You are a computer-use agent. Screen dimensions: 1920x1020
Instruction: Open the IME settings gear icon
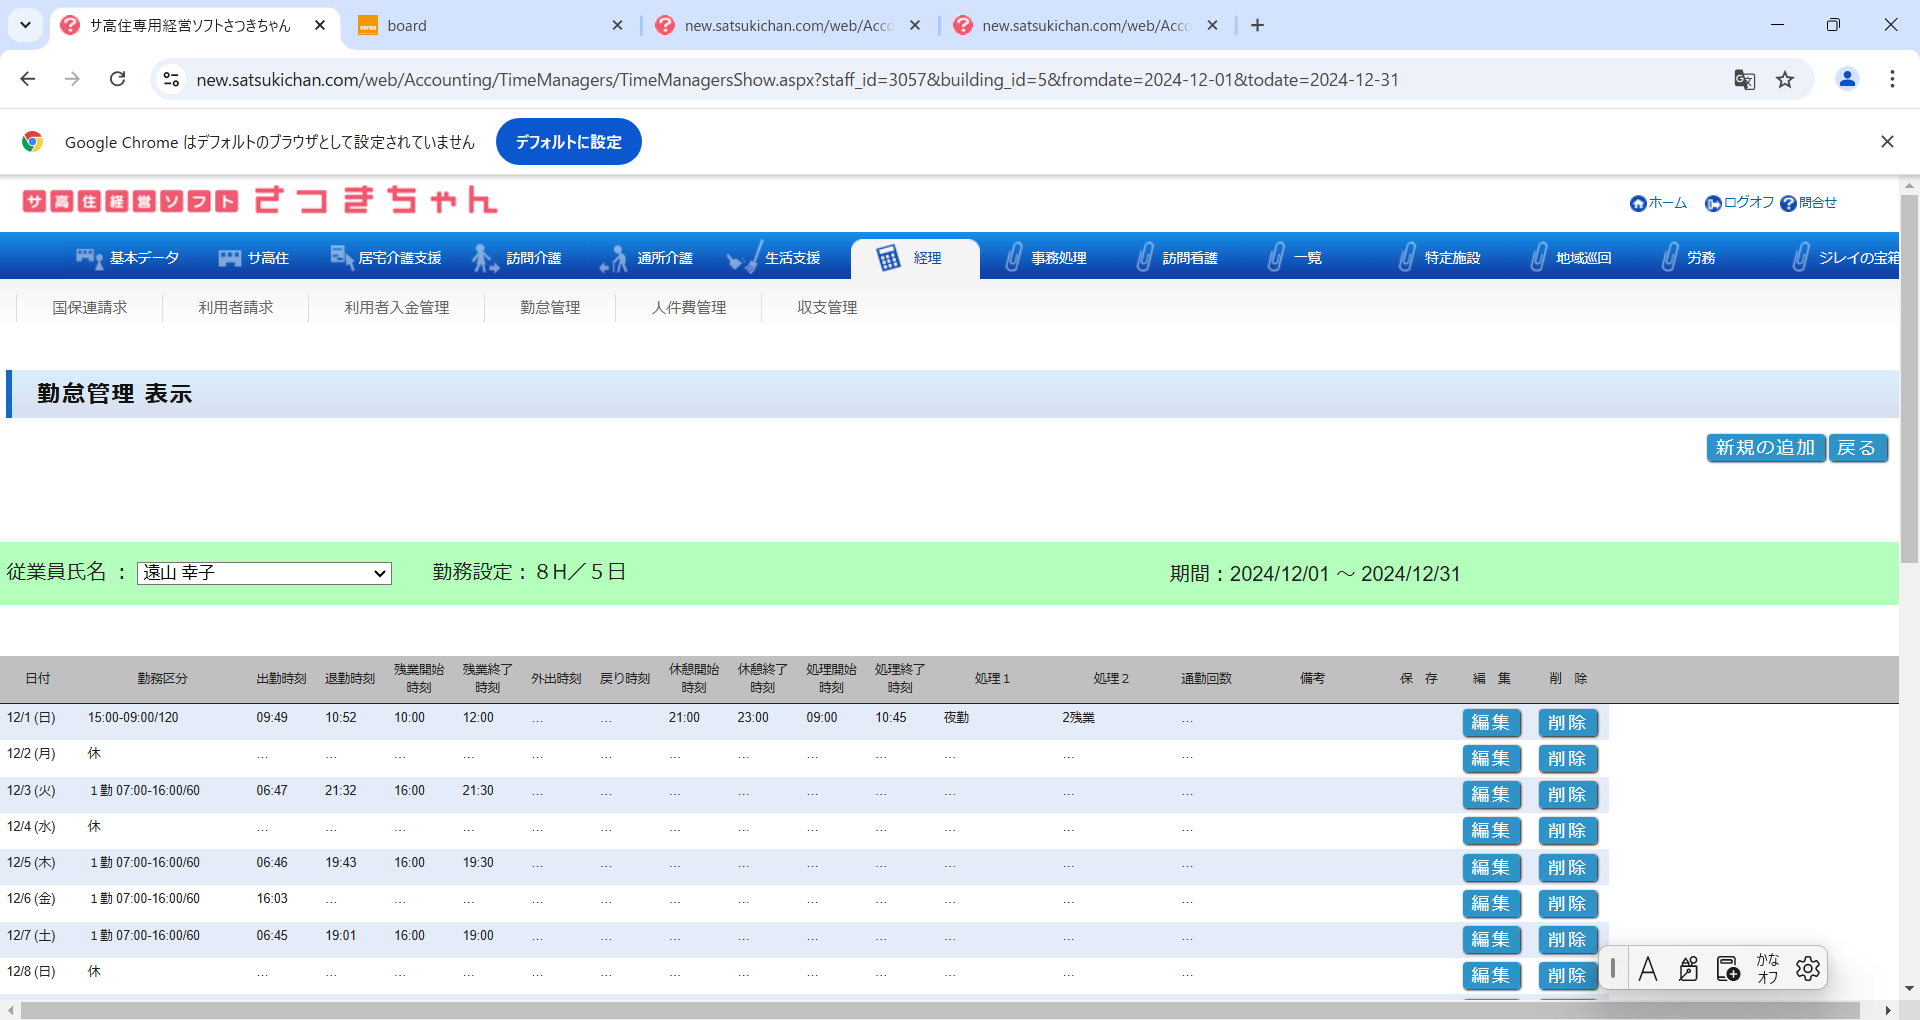1807,968
